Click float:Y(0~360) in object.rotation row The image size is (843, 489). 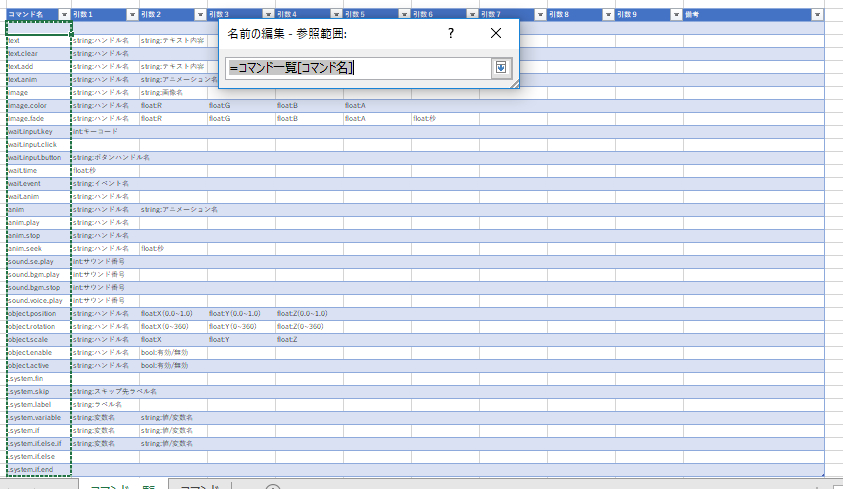click(241, 327)
